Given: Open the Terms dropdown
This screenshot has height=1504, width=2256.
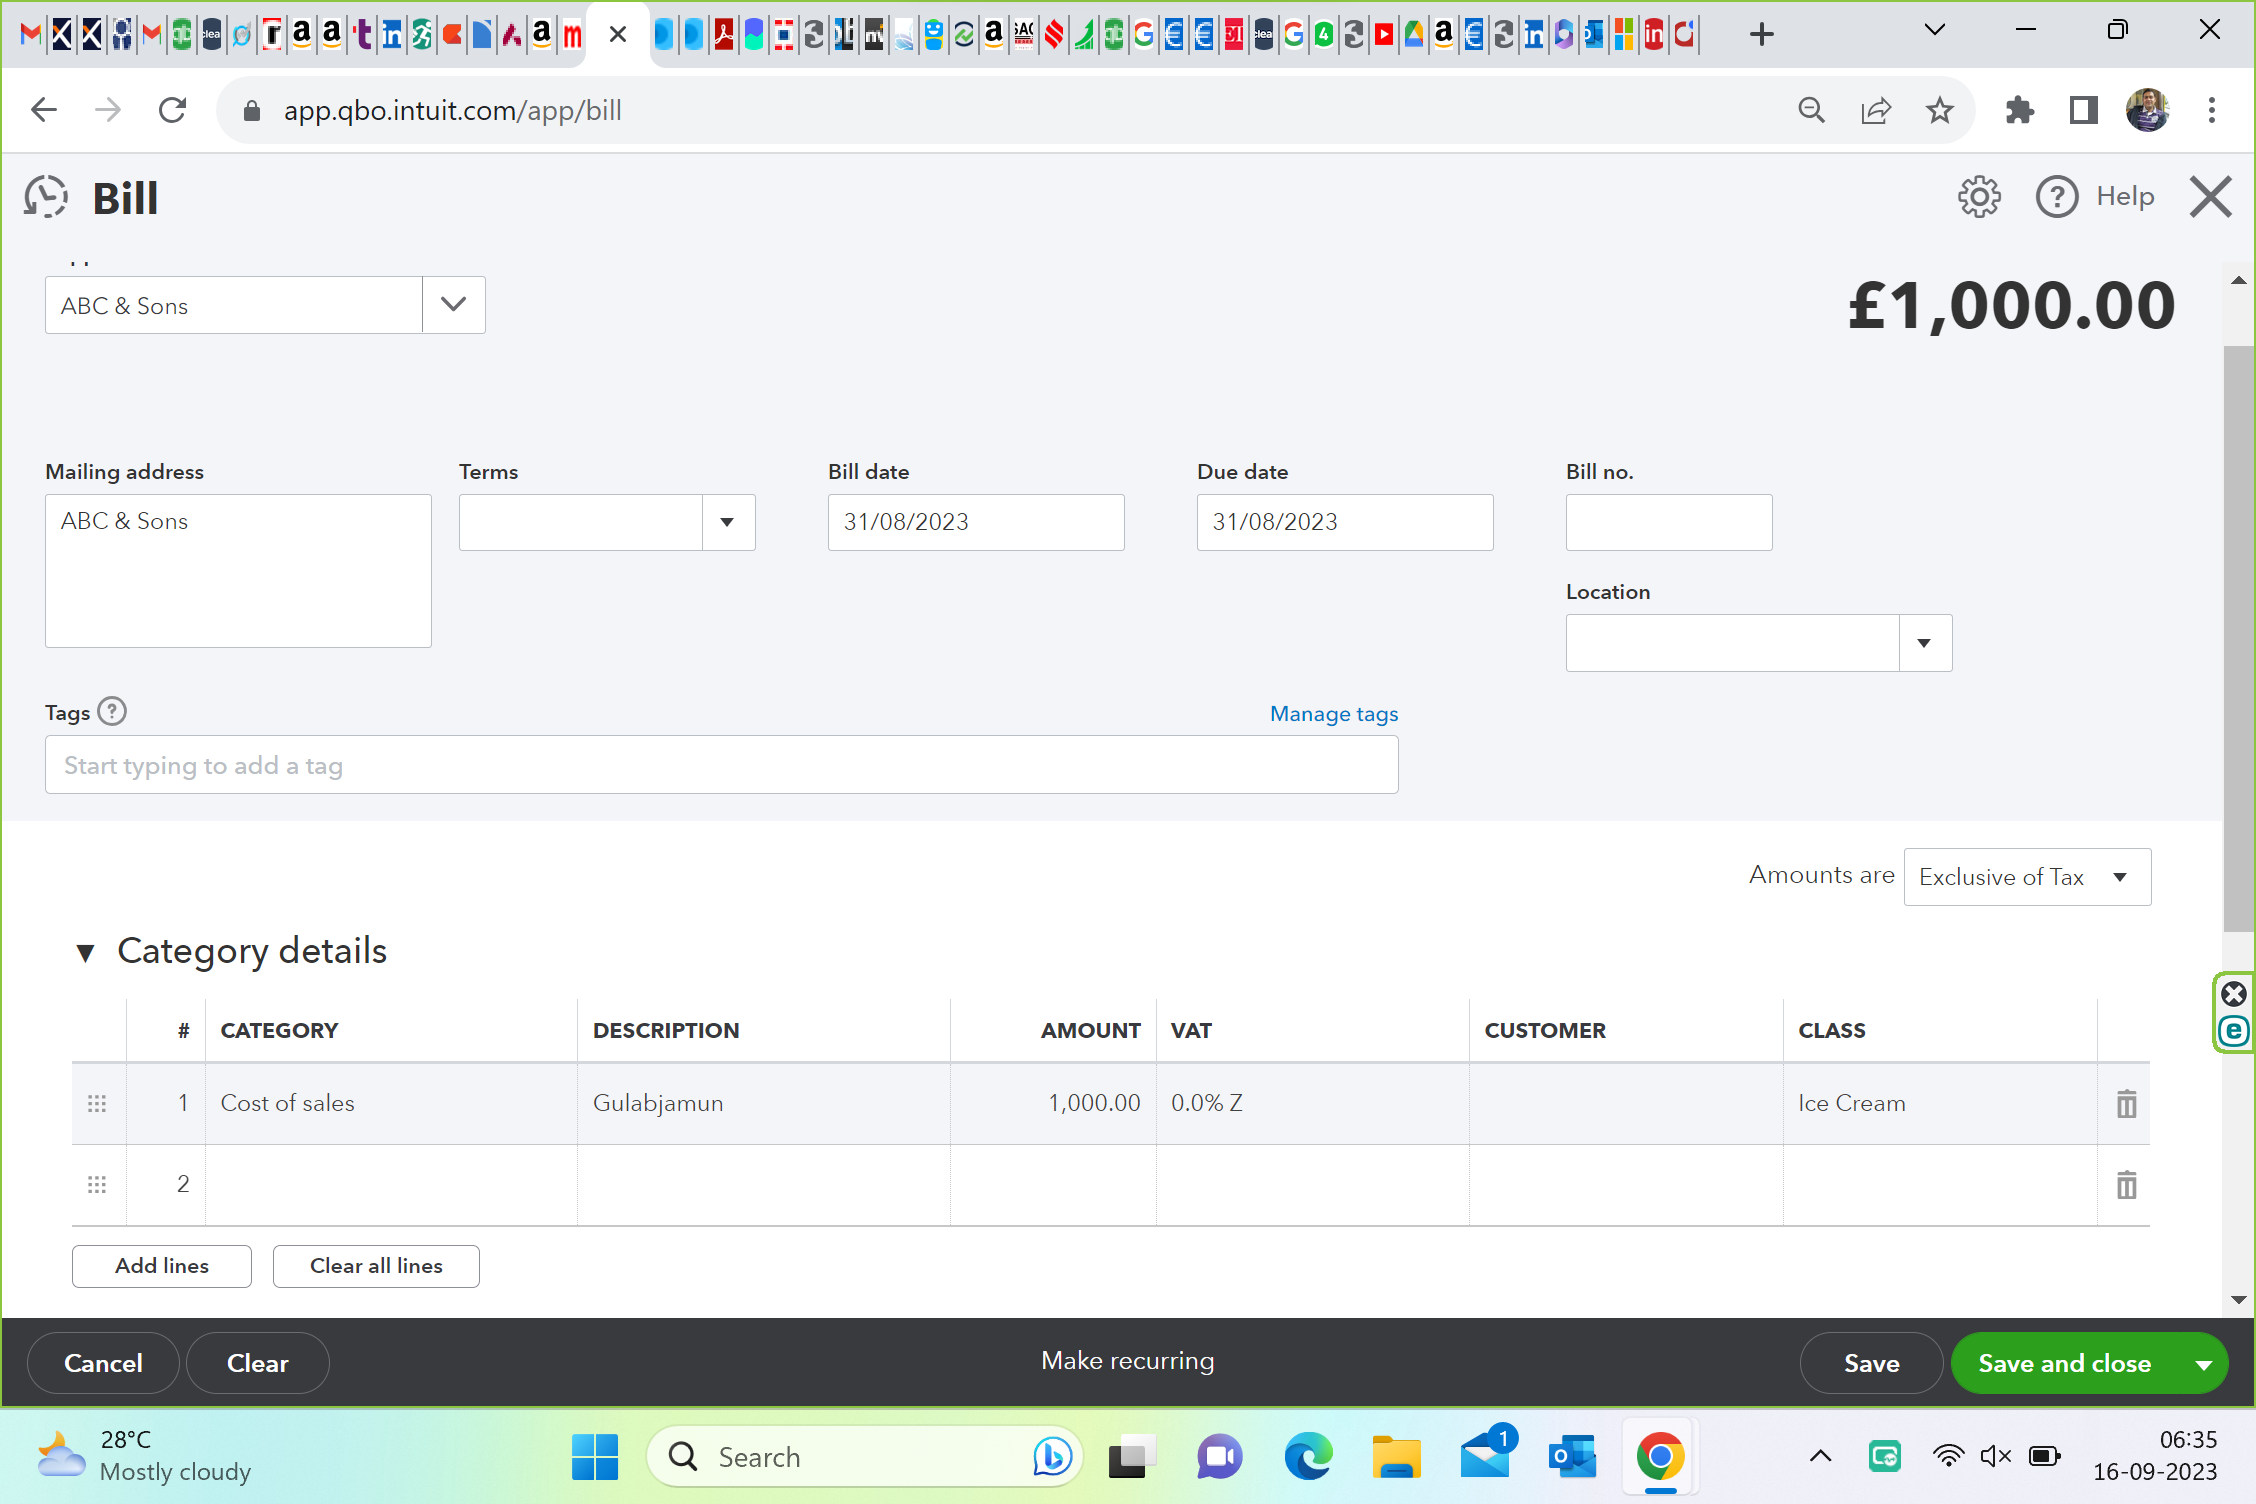Looking at the screenshot, I should [x=727, y=521].
